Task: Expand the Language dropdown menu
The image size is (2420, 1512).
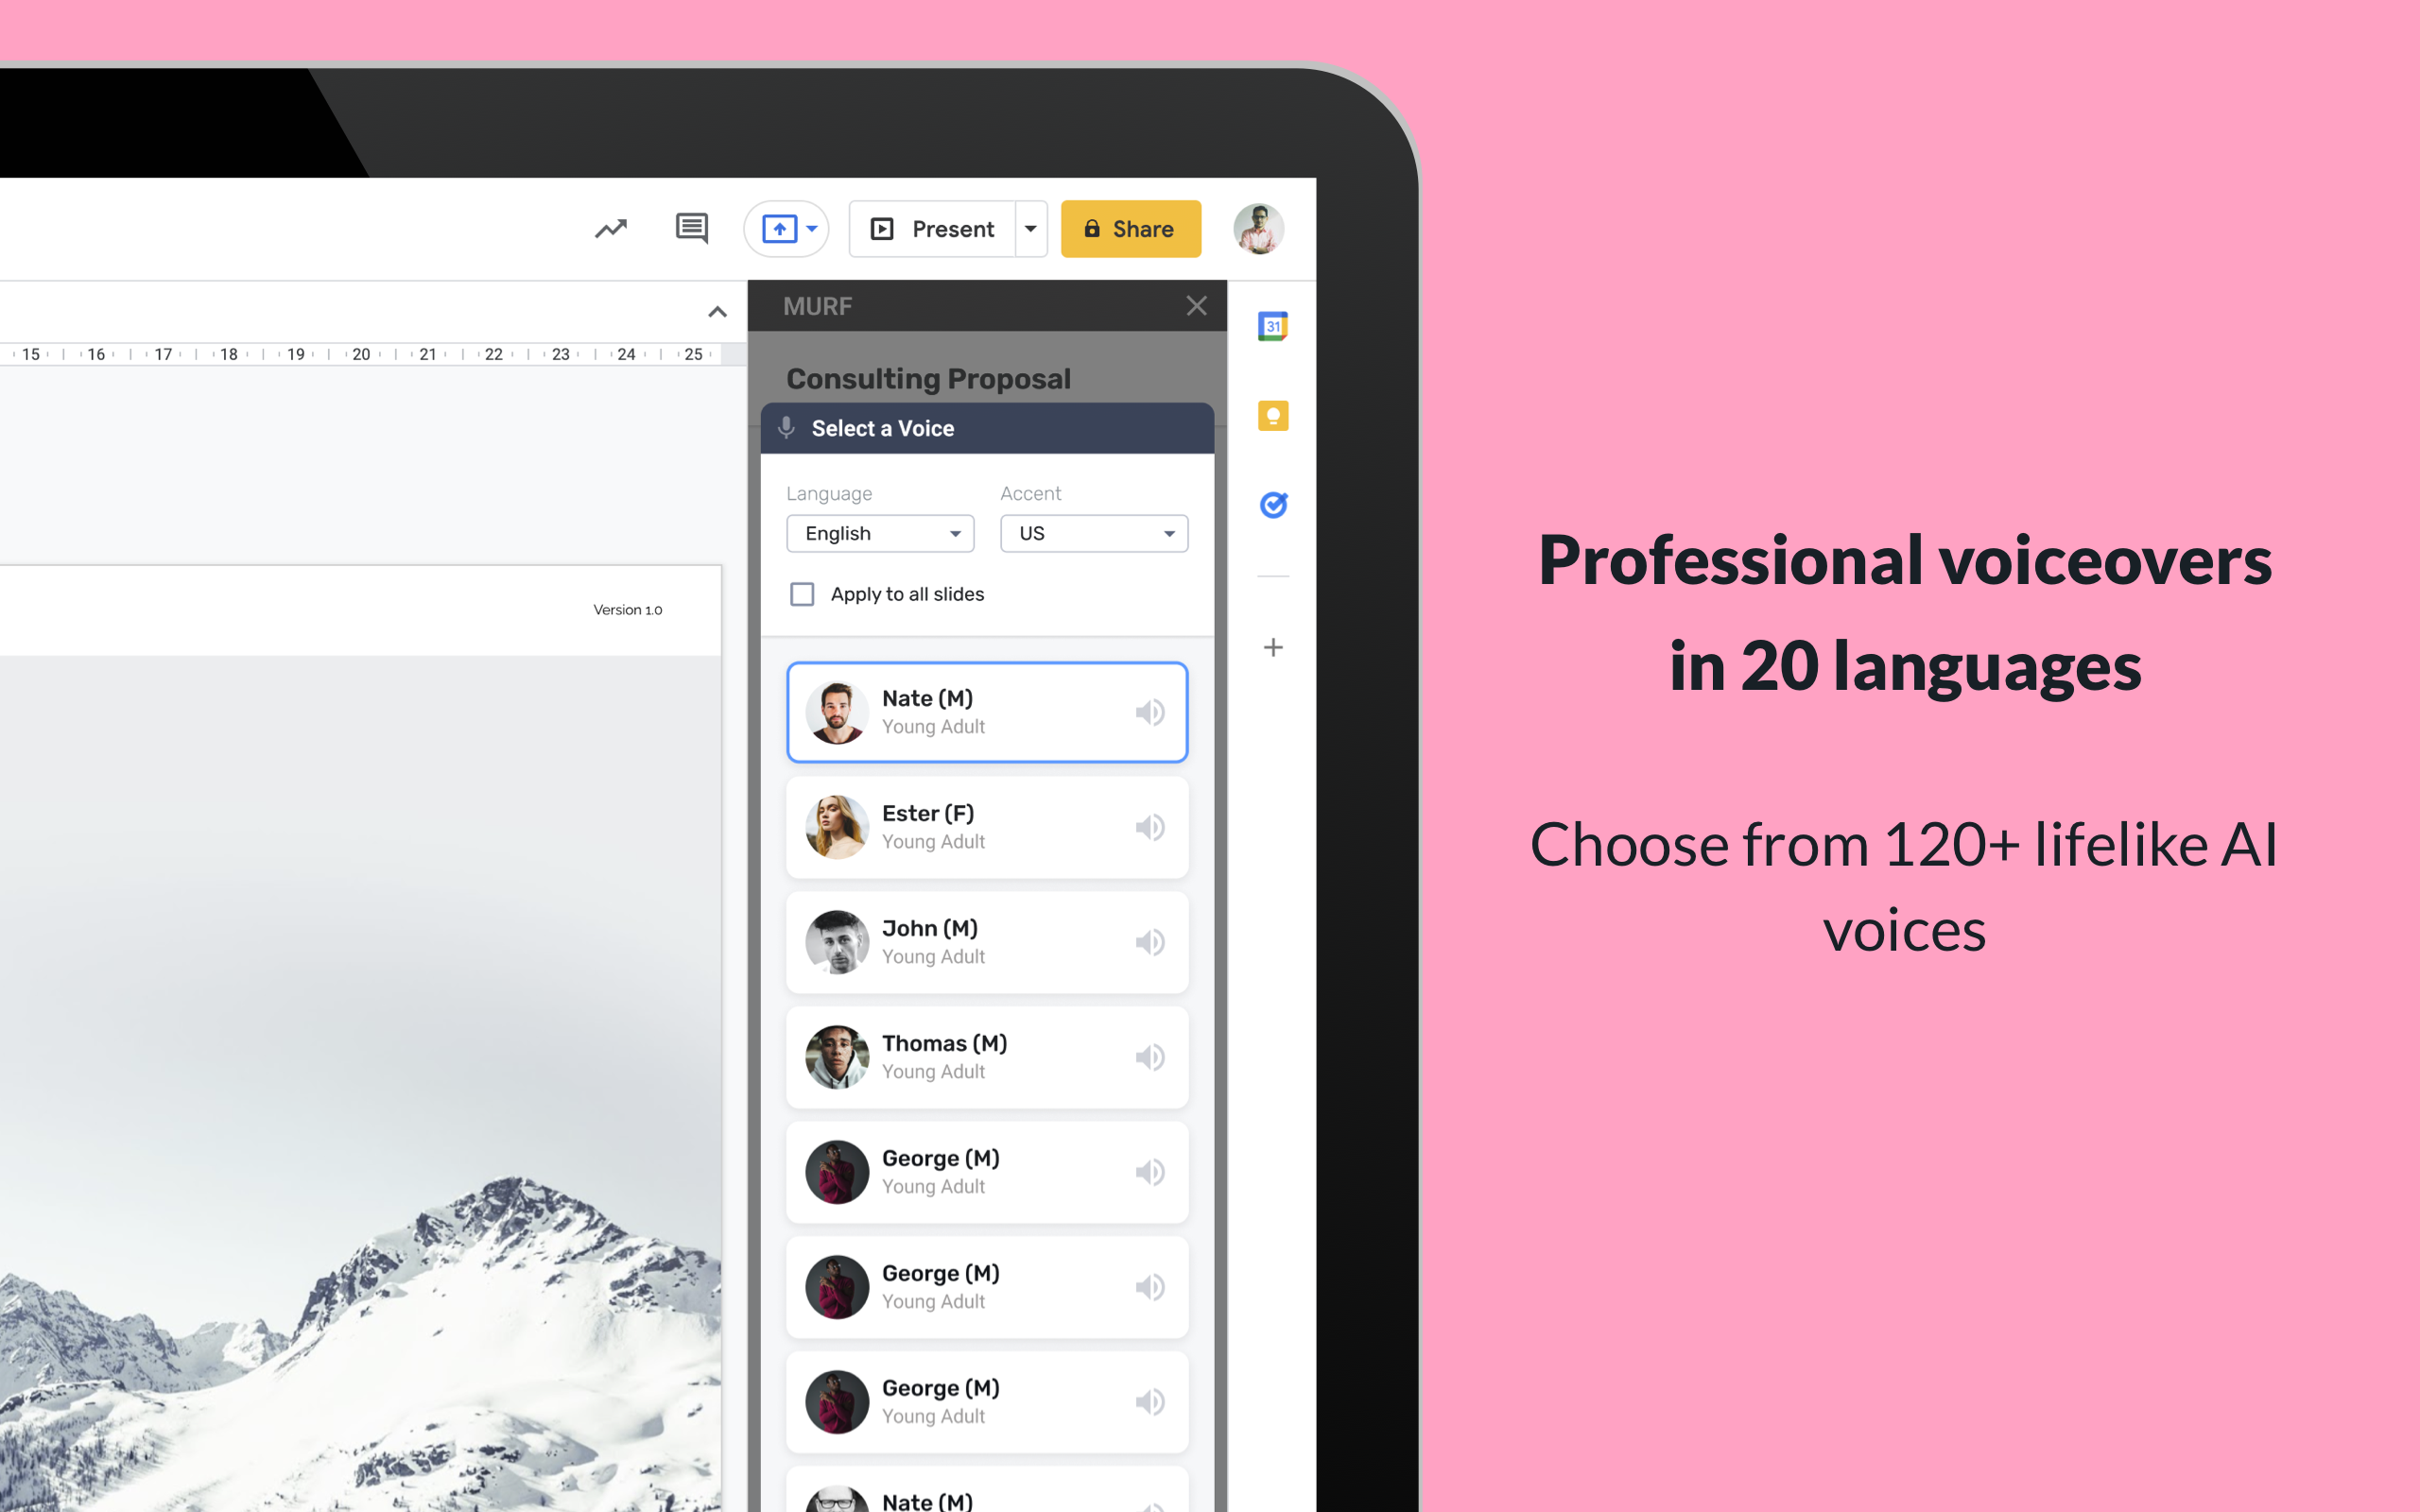Action: (878, 533)
